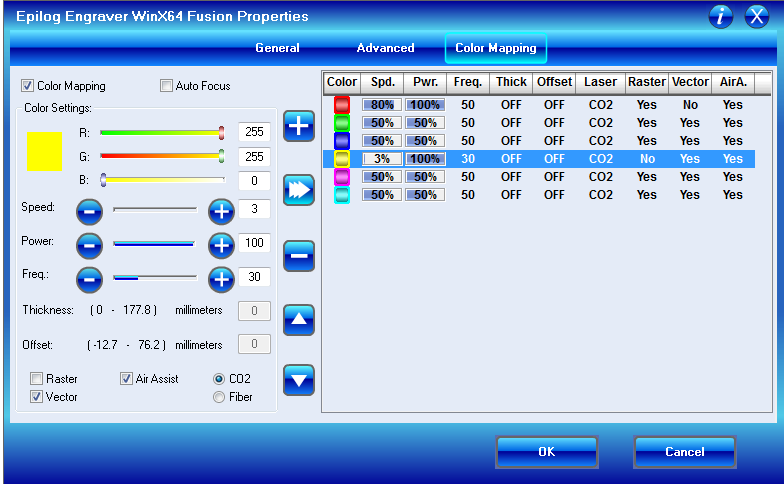Move selected color down with down arrow
The width and height of the screenshot is (784, 484).
click(x=299, y=380)
